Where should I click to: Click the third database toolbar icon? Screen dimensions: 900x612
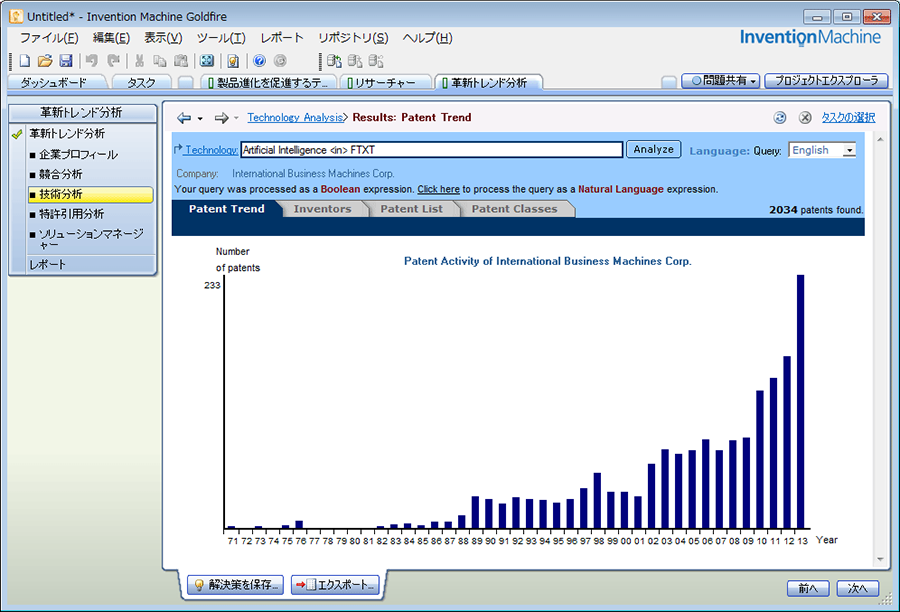point(376,61)
